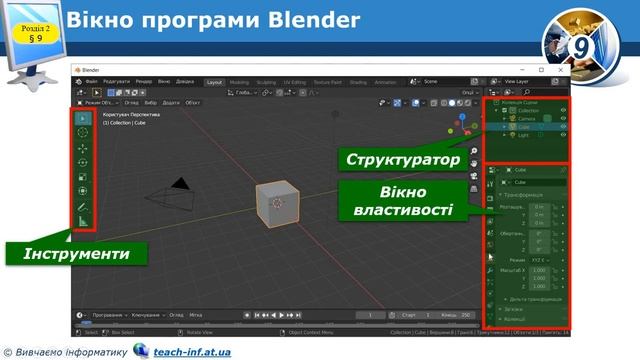Activate the Transform tool
Image resolution: width=640 pixels, height=360 pixels.
83,191
